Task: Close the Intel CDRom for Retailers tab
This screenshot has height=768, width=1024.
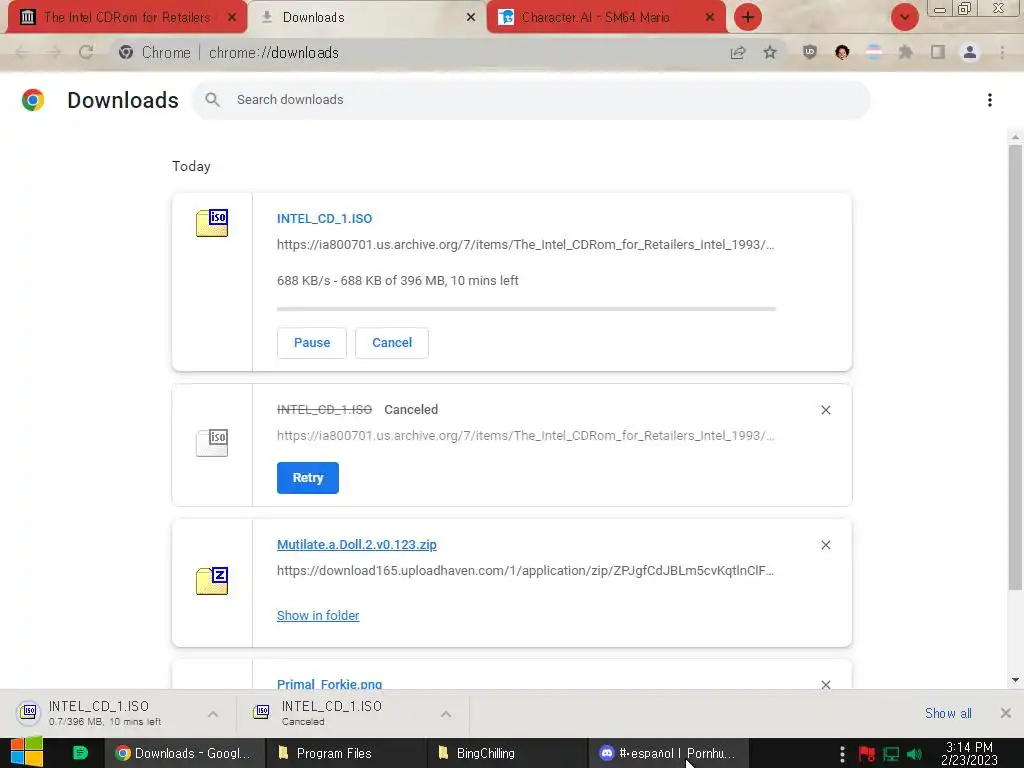Action: [231, 18]
